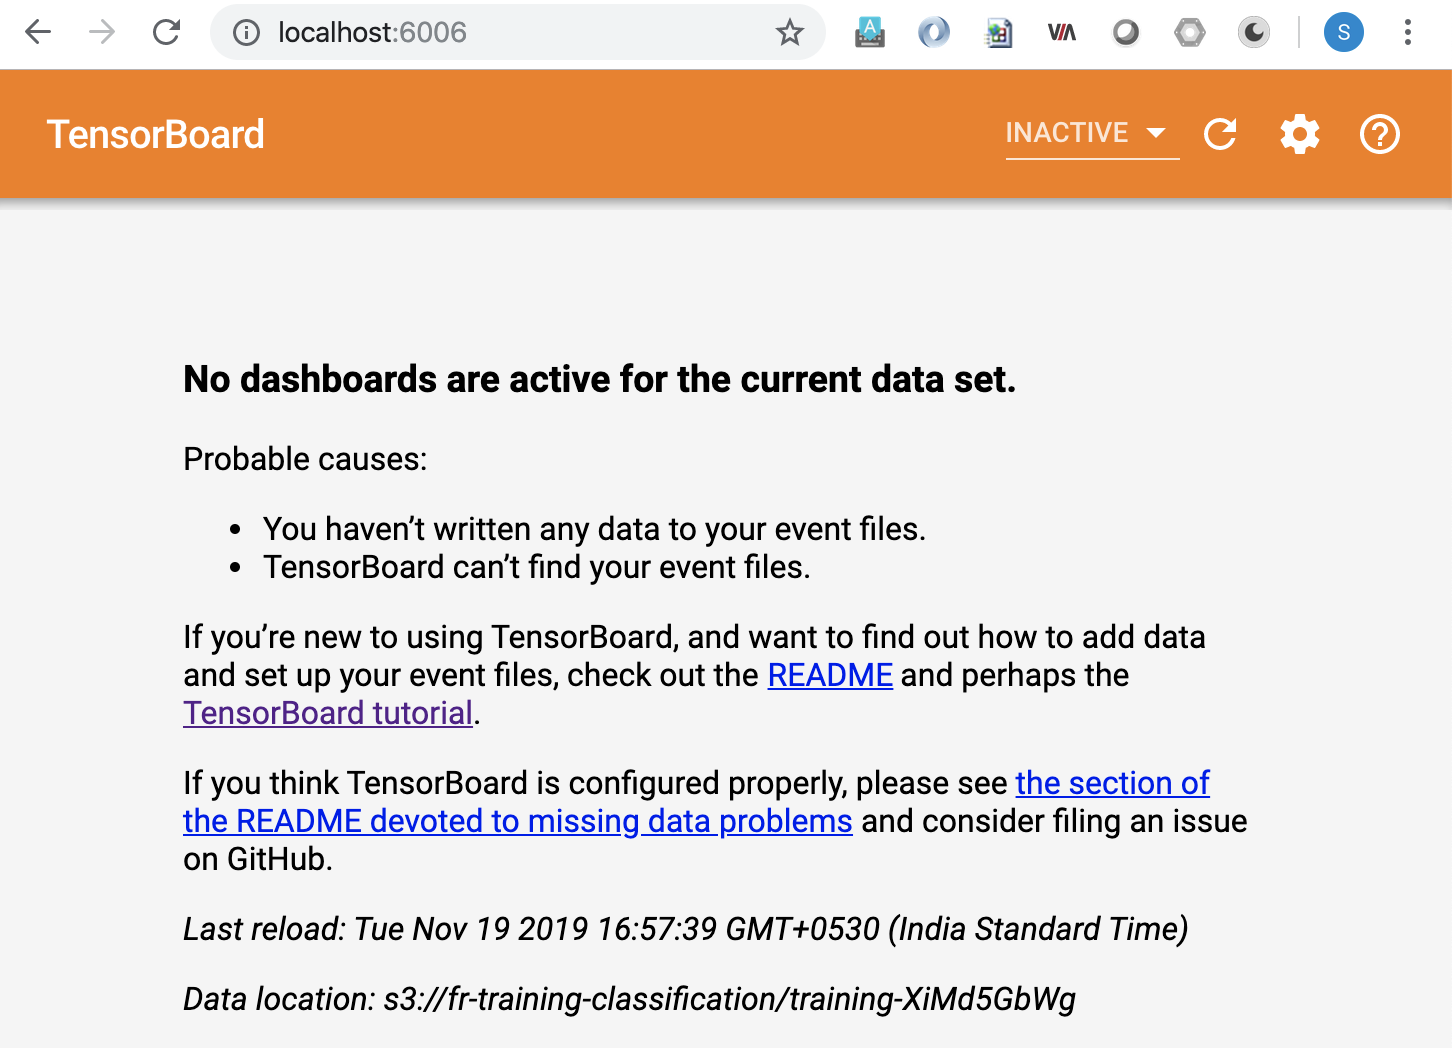
Task: Open TensorBoard settings gear
Action: (1299, 133)
